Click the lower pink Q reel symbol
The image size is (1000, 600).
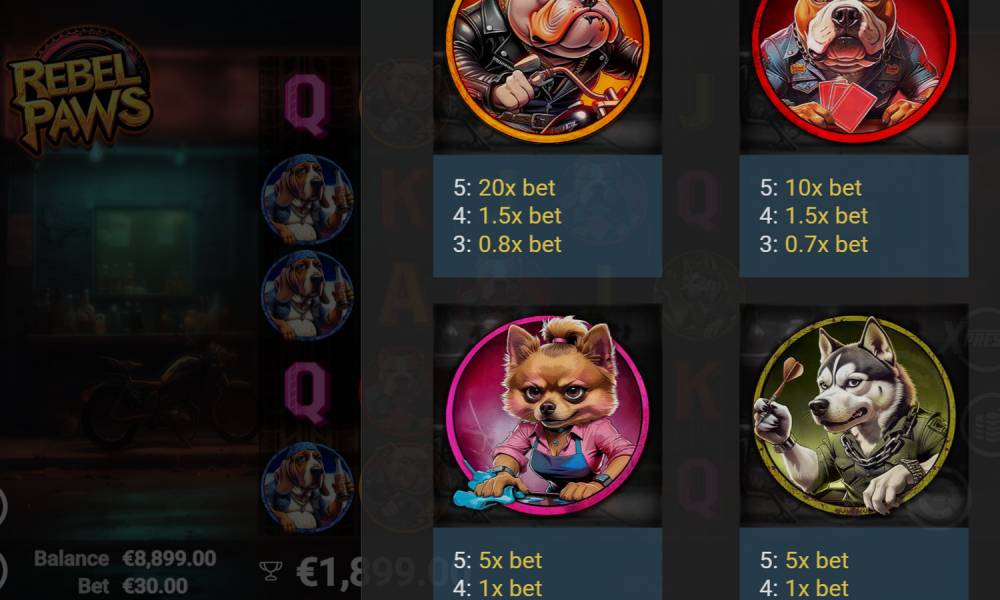click(x=305, y=393)
